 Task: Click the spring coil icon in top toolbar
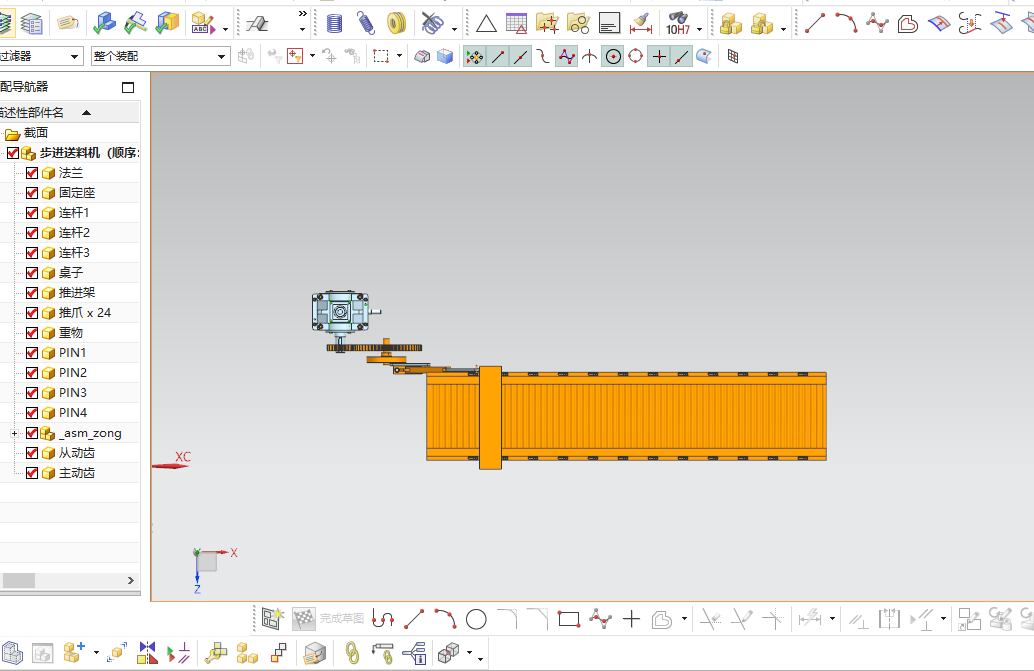(366, 24)
